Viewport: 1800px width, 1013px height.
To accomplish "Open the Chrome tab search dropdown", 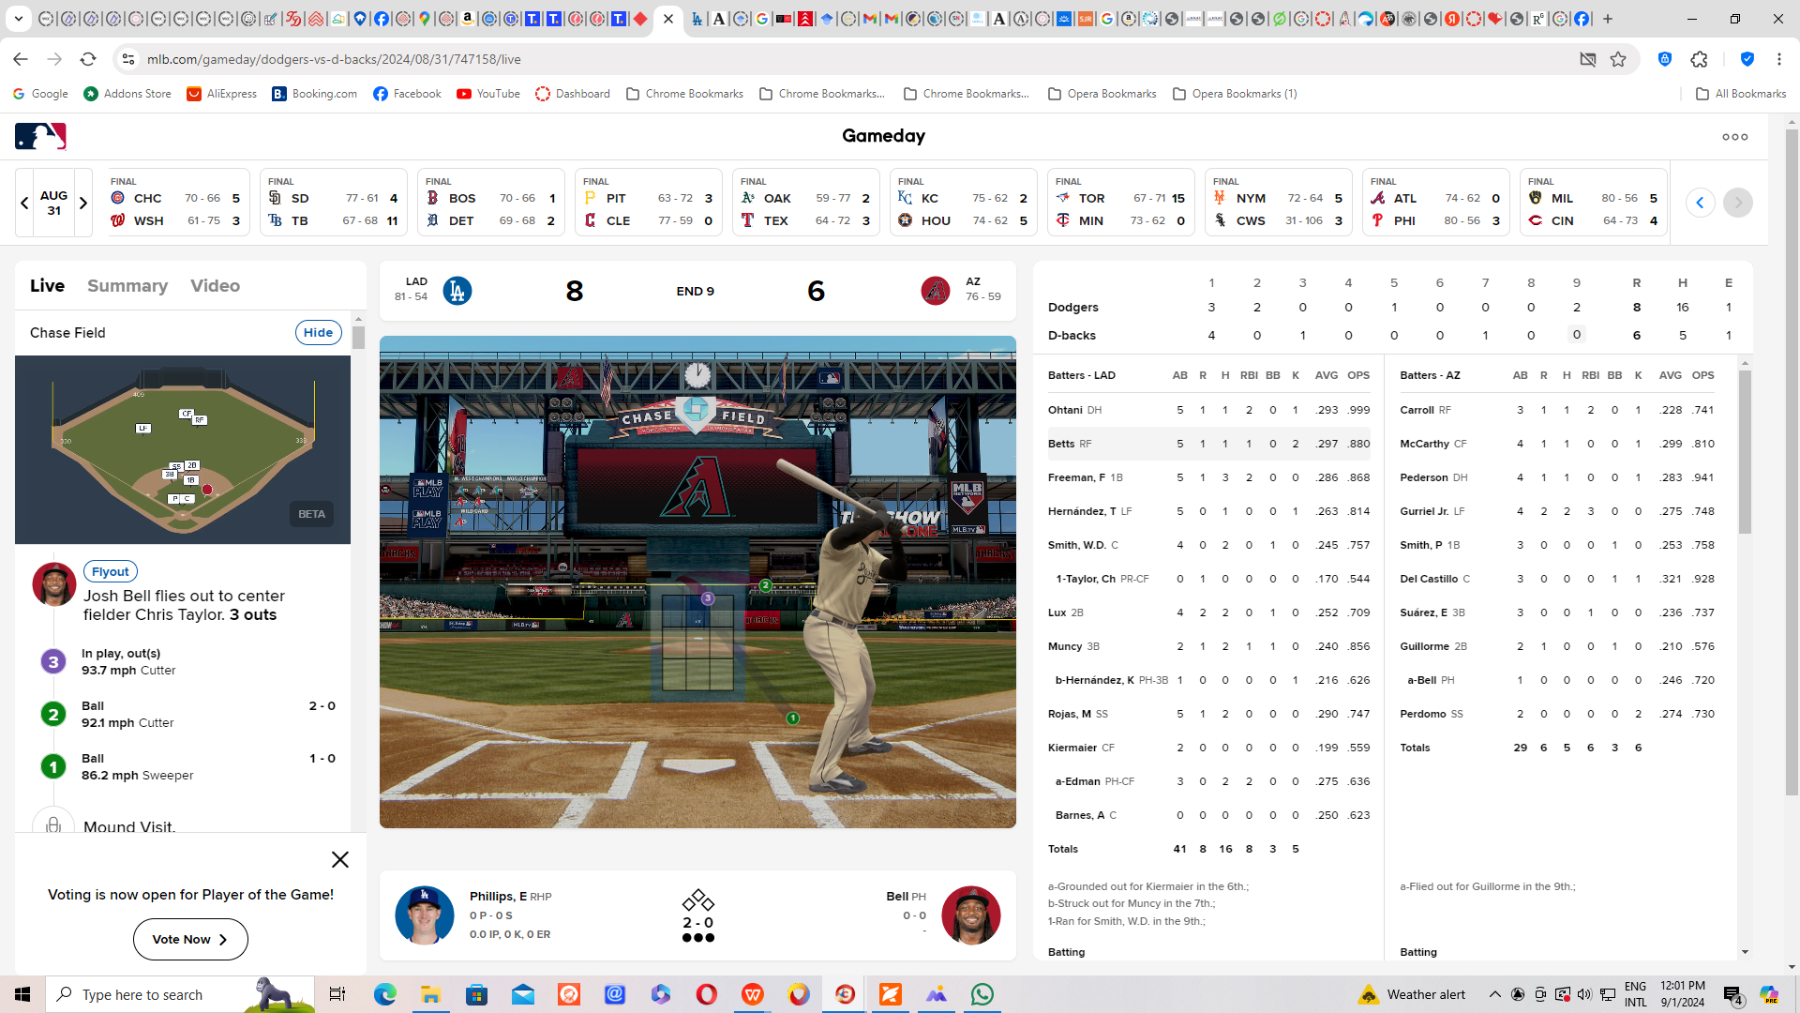I will (18, 18).
